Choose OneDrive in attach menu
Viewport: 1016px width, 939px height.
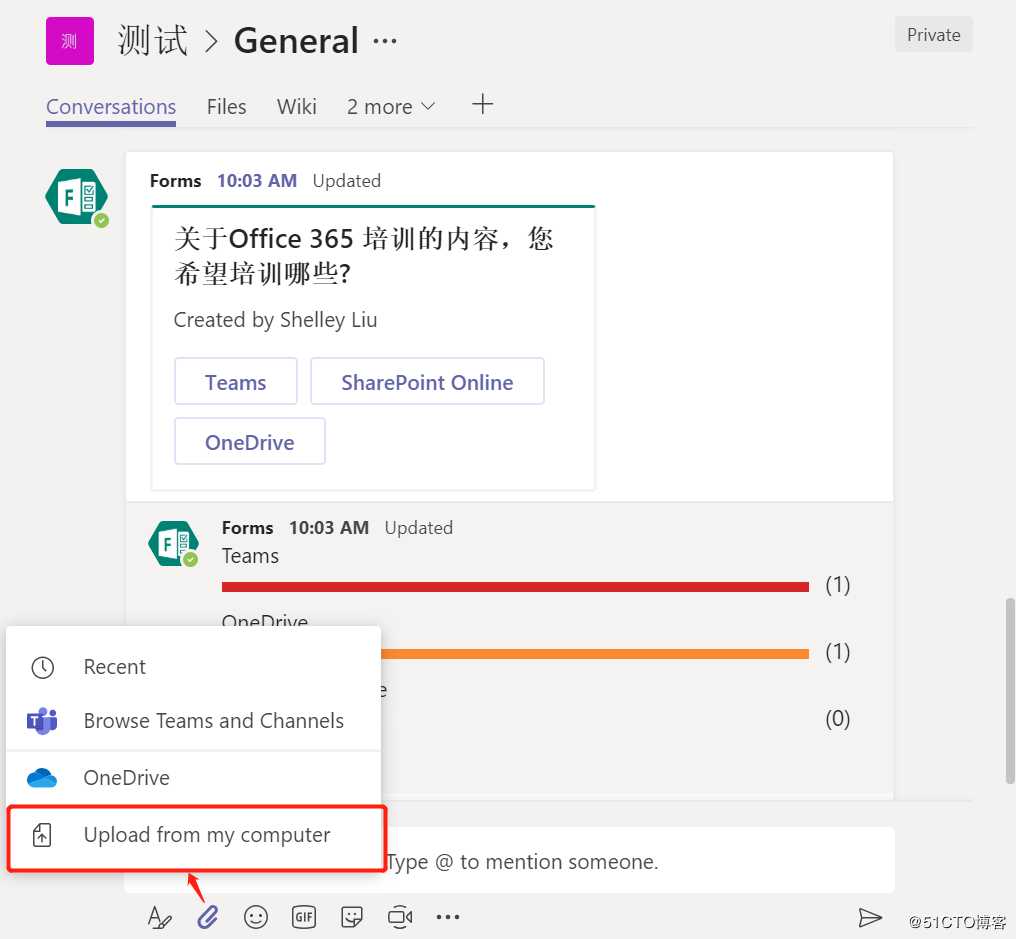click(193, 778)
